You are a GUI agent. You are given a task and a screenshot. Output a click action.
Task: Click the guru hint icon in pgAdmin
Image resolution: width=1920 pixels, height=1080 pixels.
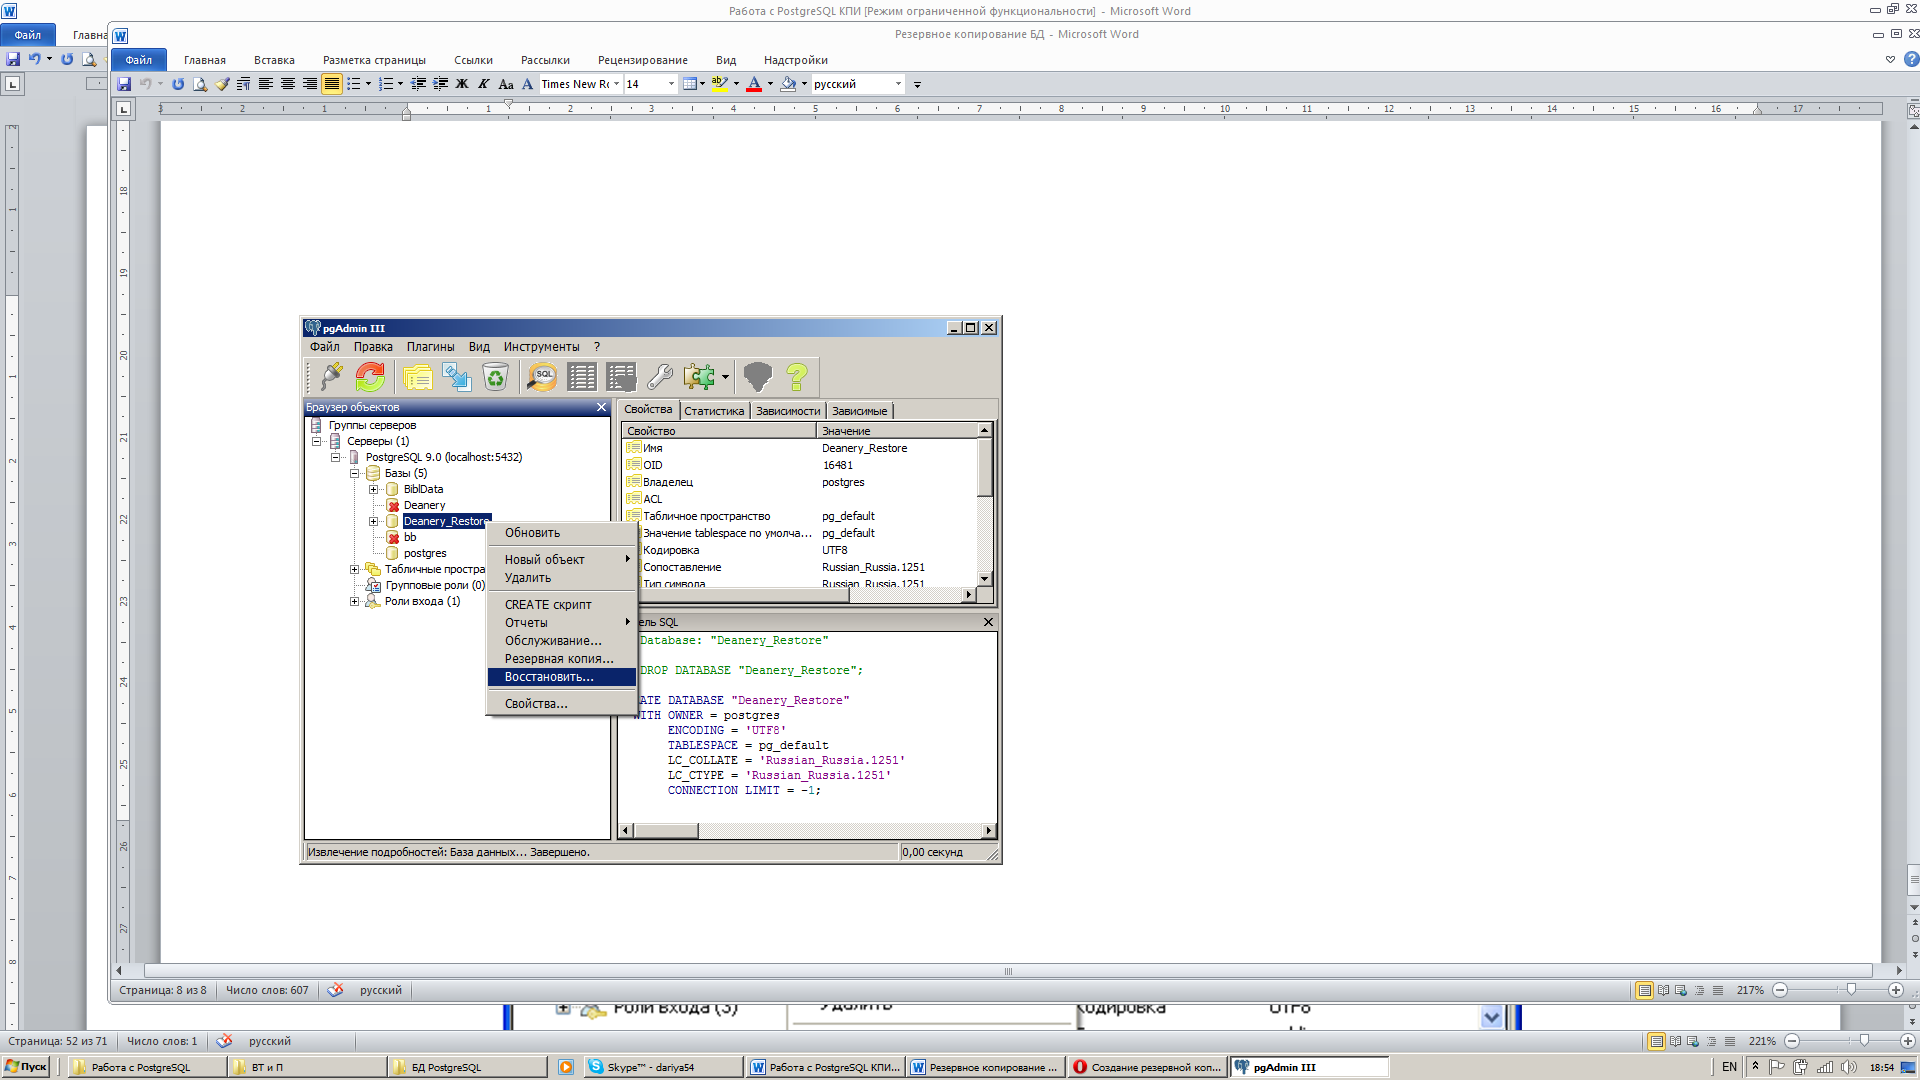(x=758, y=377)
